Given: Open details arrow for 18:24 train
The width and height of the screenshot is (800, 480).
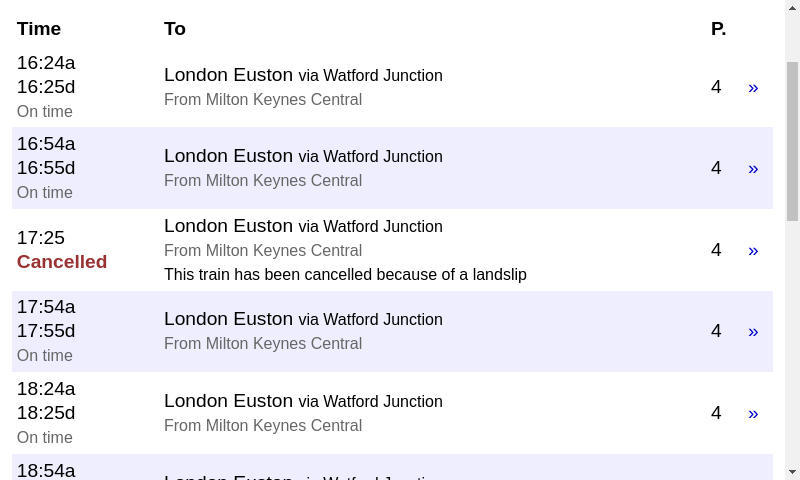Looking at the screenshot, I should (753, 414).
